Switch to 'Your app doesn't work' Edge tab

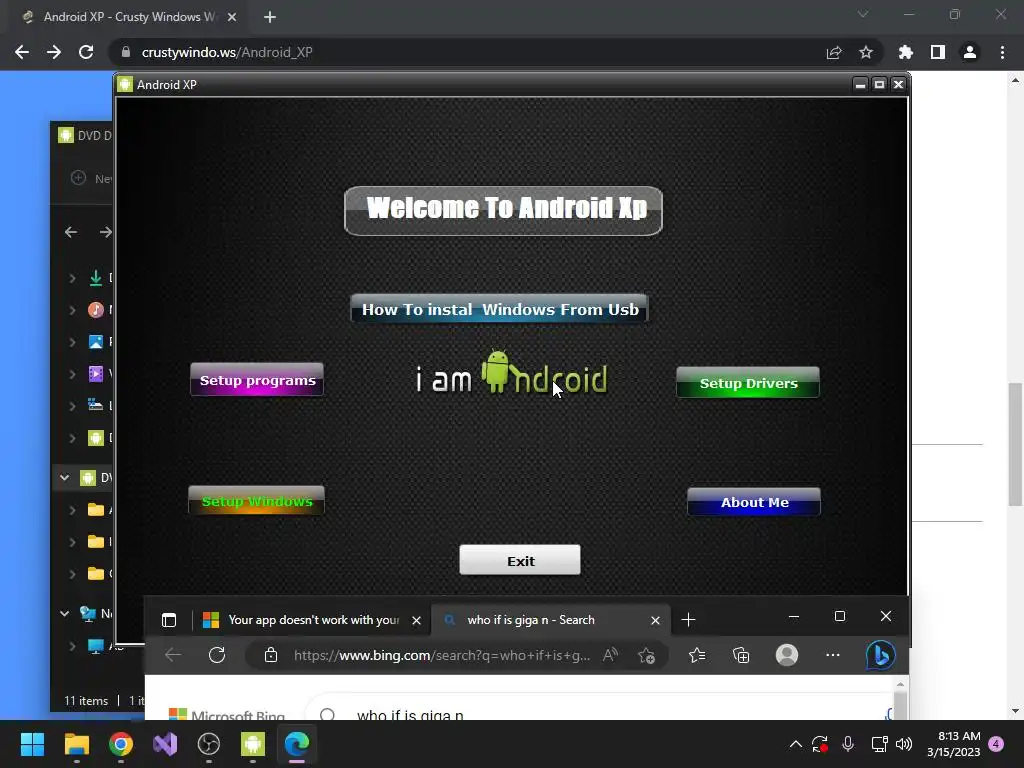click(x=313, y=620)
